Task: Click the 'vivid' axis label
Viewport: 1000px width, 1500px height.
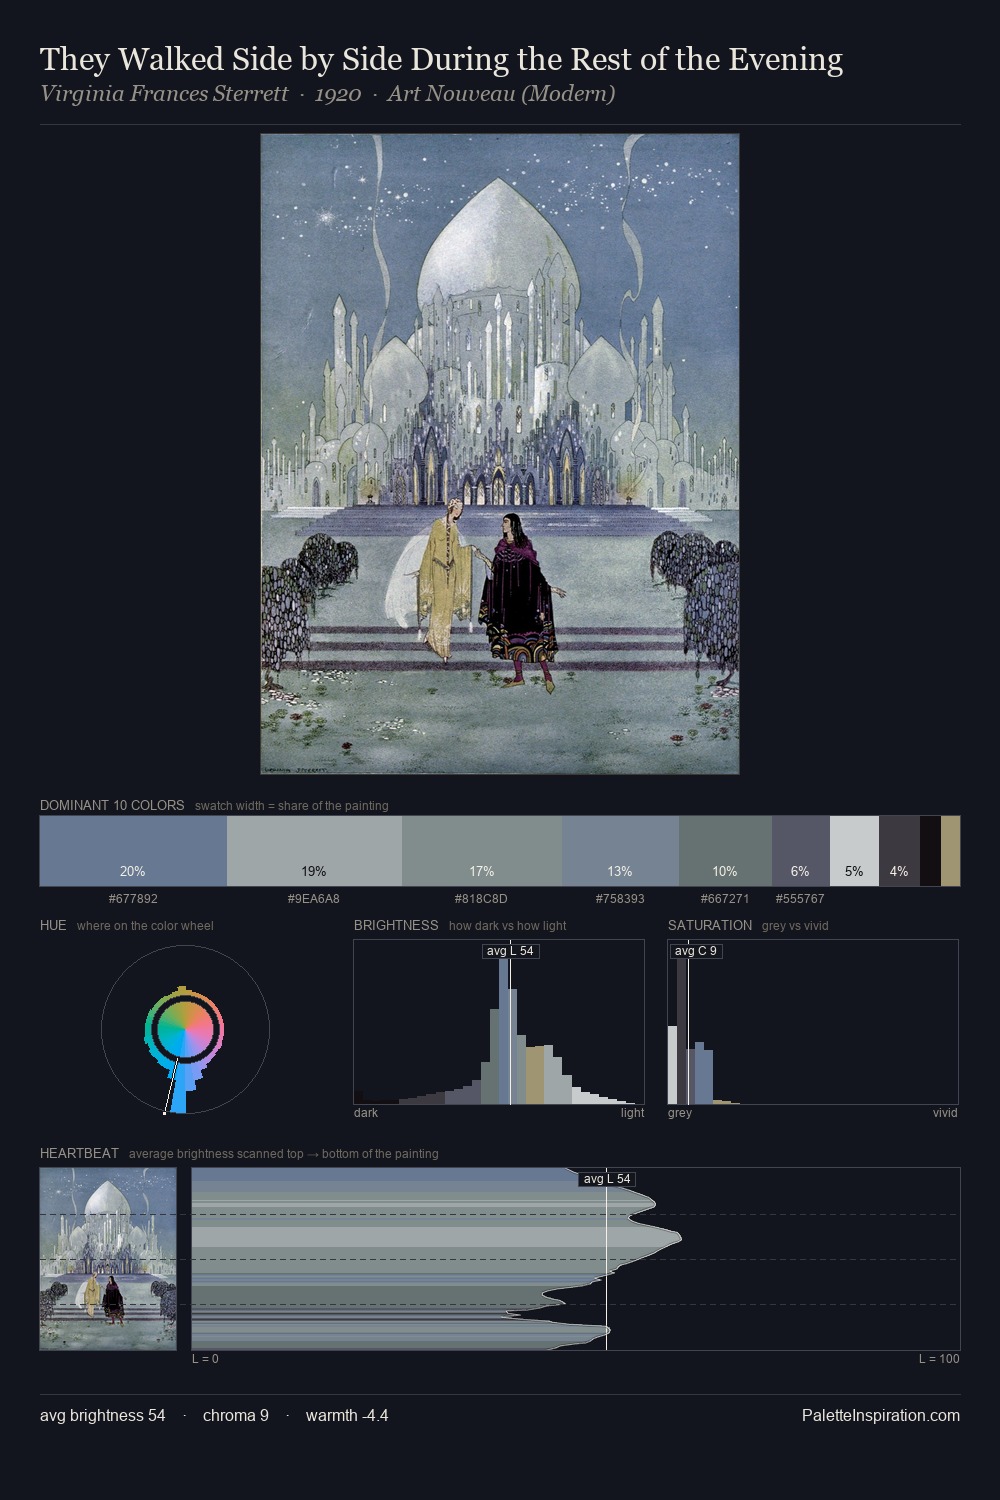Action: (945, 1113)
